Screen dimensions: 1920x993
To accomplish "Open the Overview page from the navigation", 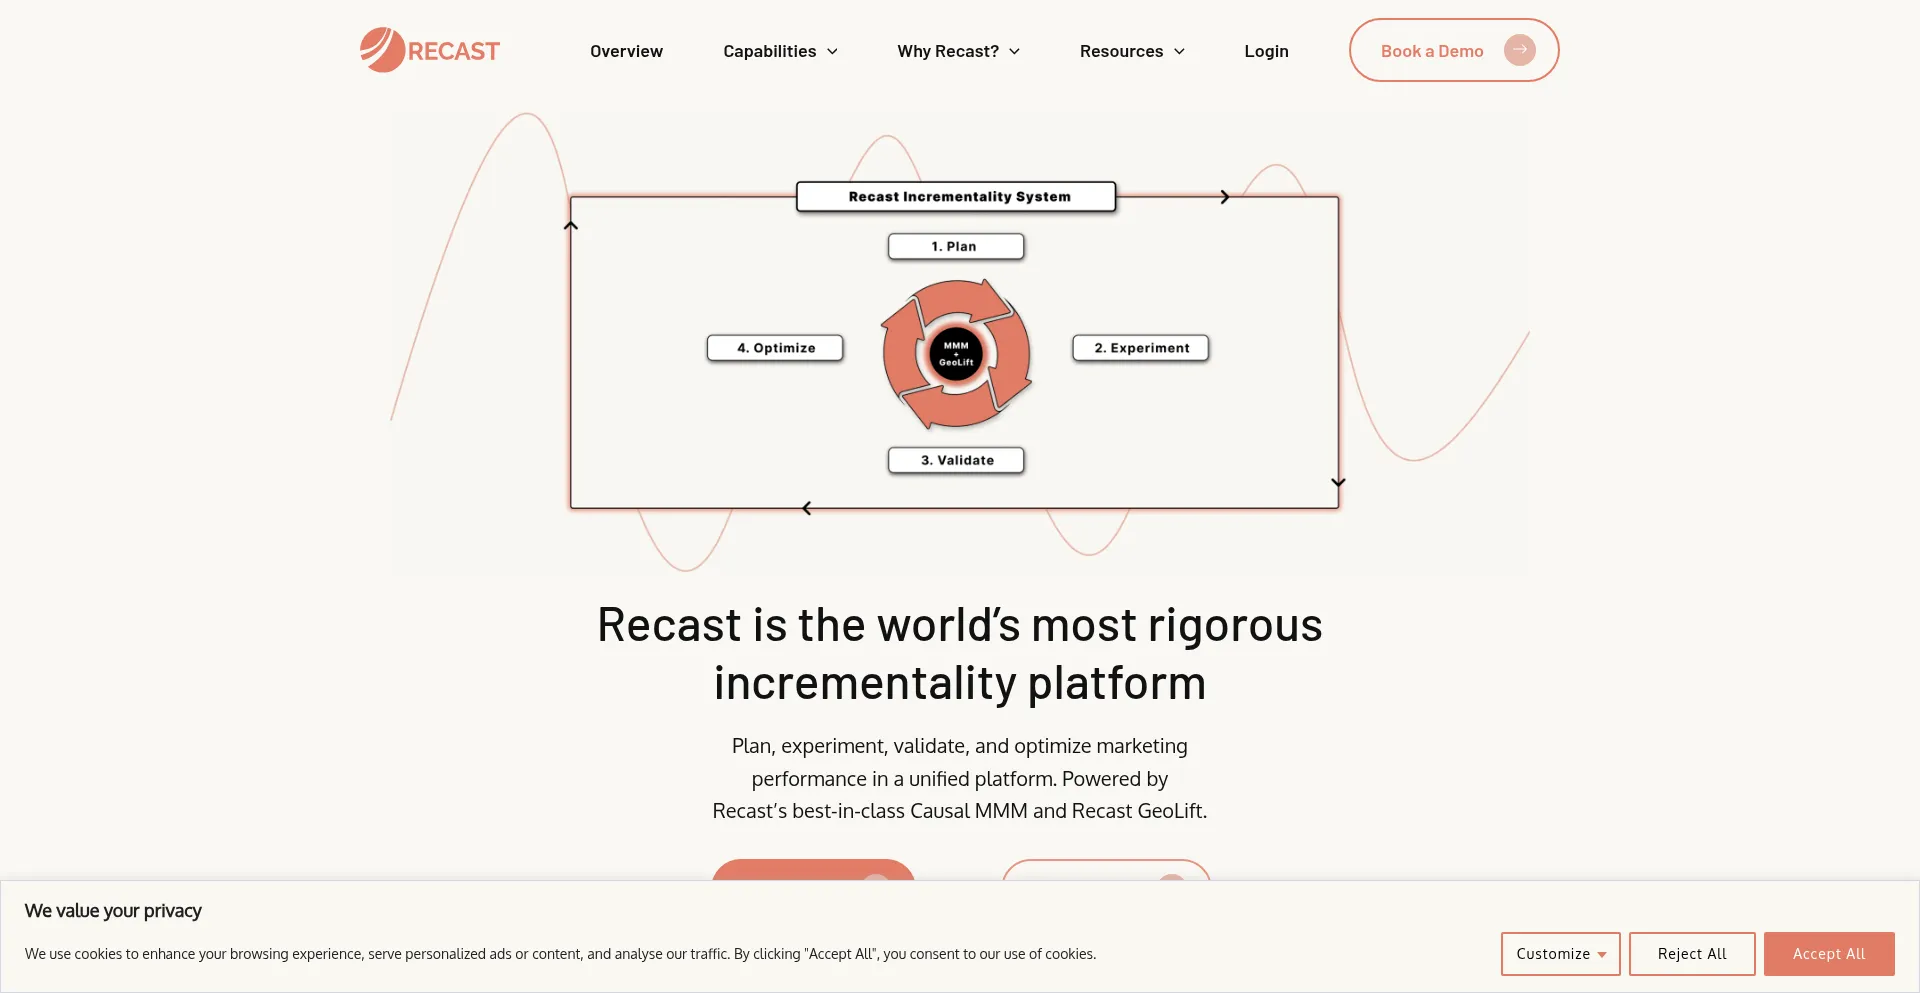I will click(x=626, y=50).
